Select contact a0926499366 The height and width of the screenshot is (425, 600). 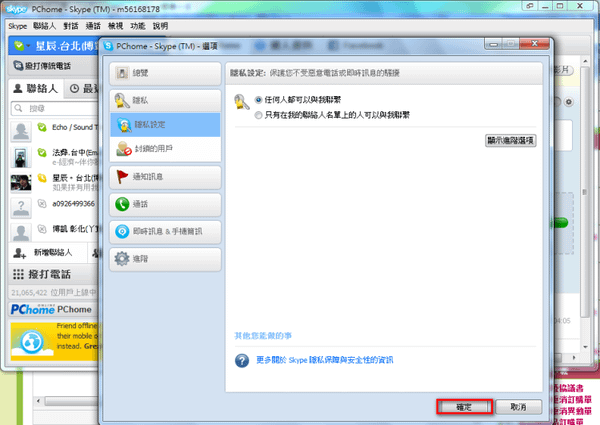tap(54, 208)
